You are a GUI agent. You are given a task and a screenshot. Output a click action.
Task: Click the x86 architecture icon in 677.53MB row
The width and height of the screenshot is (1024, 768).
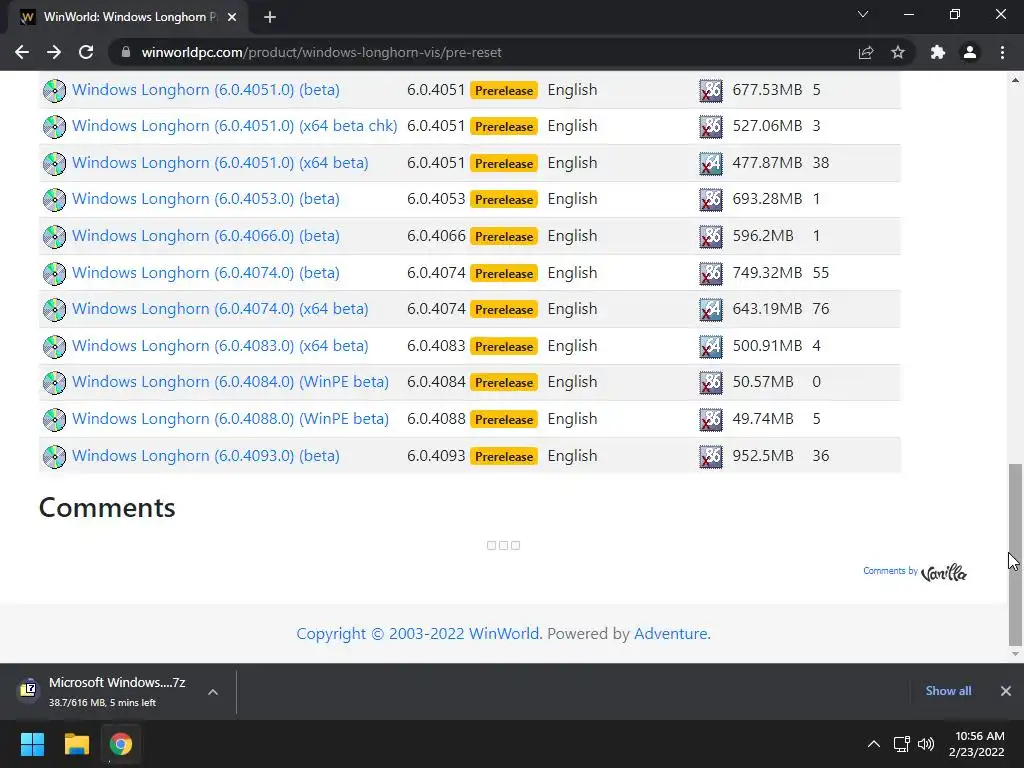tap(711, 90)
